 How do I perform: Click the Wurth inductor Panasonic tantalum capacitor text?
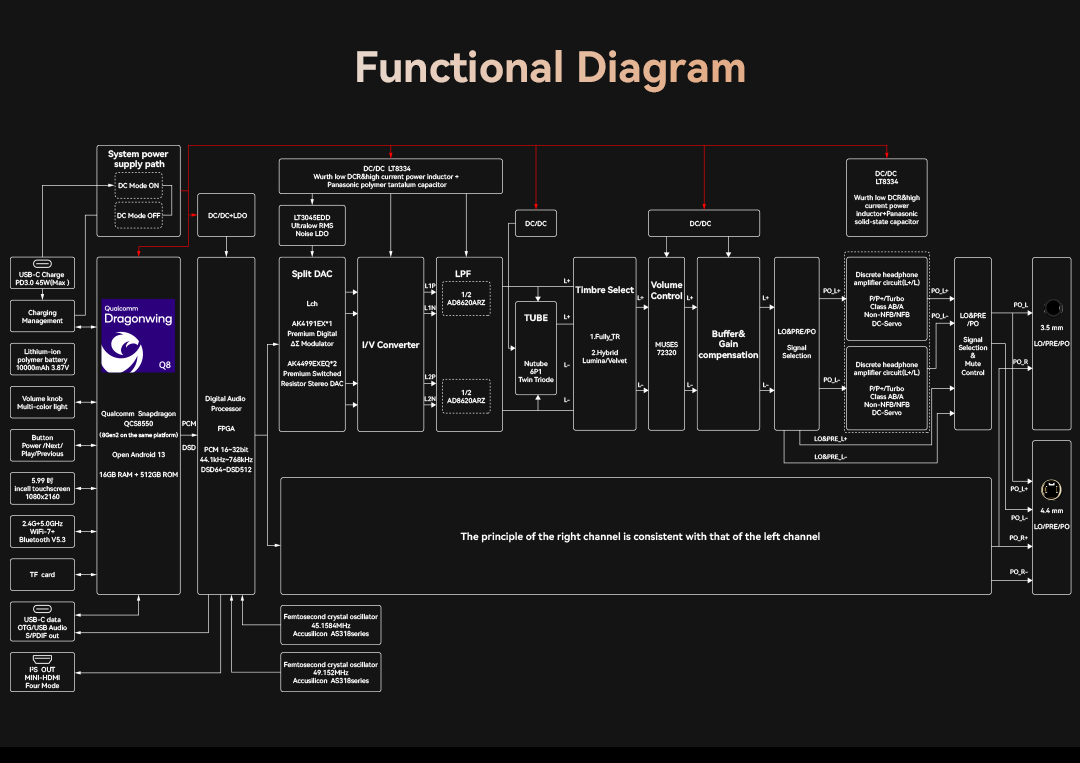click(386, 180)
